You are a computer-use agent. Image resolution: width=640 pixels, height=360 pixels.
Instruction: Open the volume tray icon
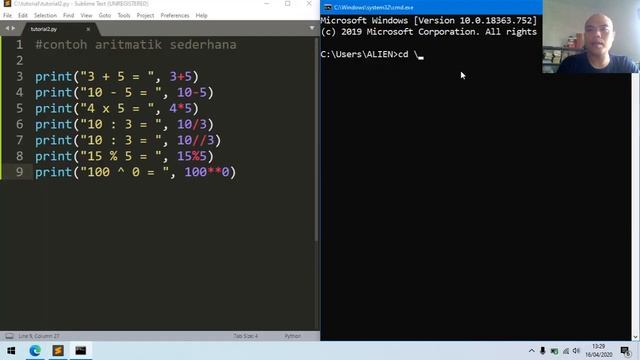tap(576, 351)
